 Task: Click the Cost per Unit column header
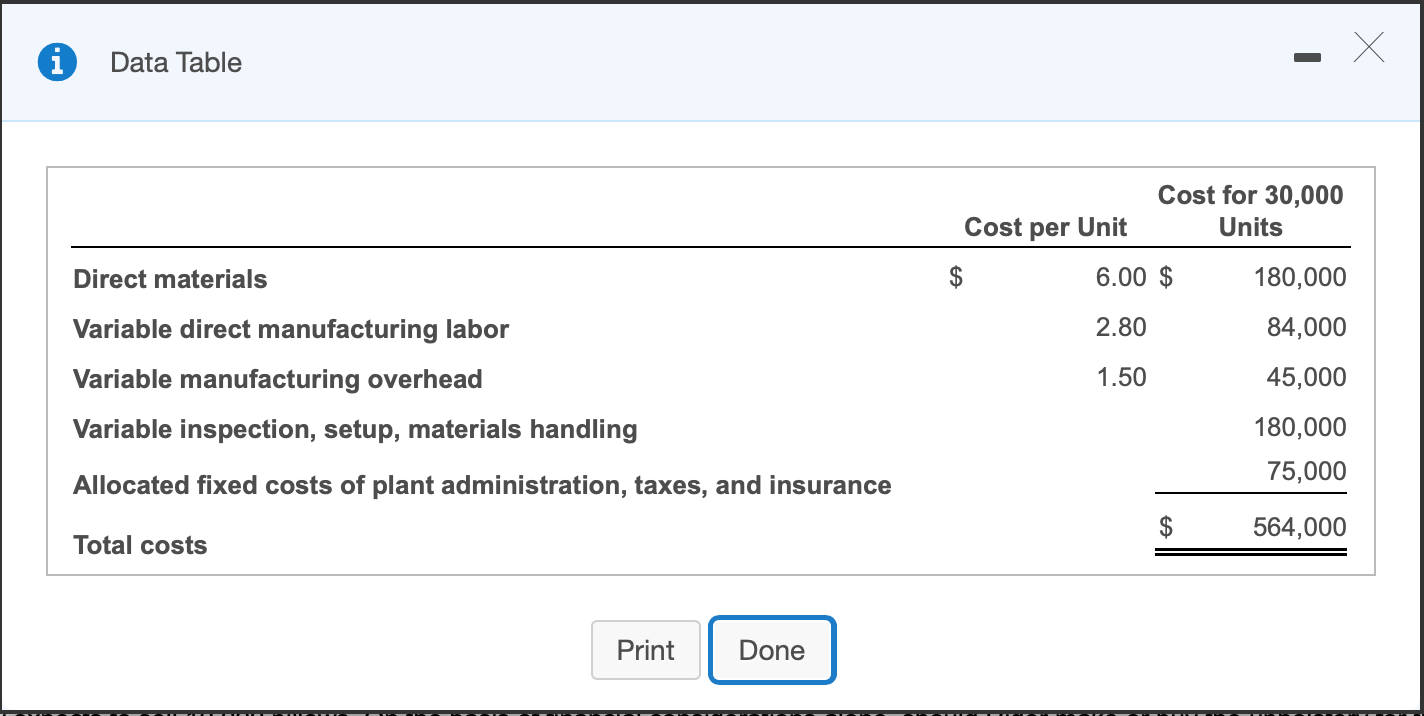pyautogui.click(x=1045, y=227)
